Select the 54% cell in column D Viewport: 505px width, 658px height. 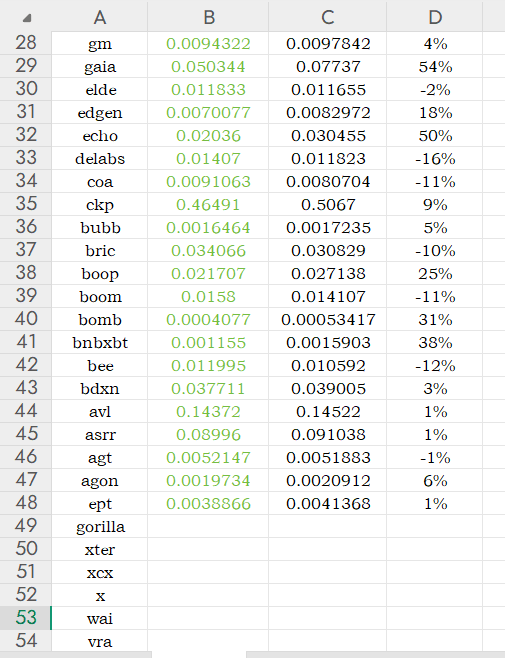point(434,66)
